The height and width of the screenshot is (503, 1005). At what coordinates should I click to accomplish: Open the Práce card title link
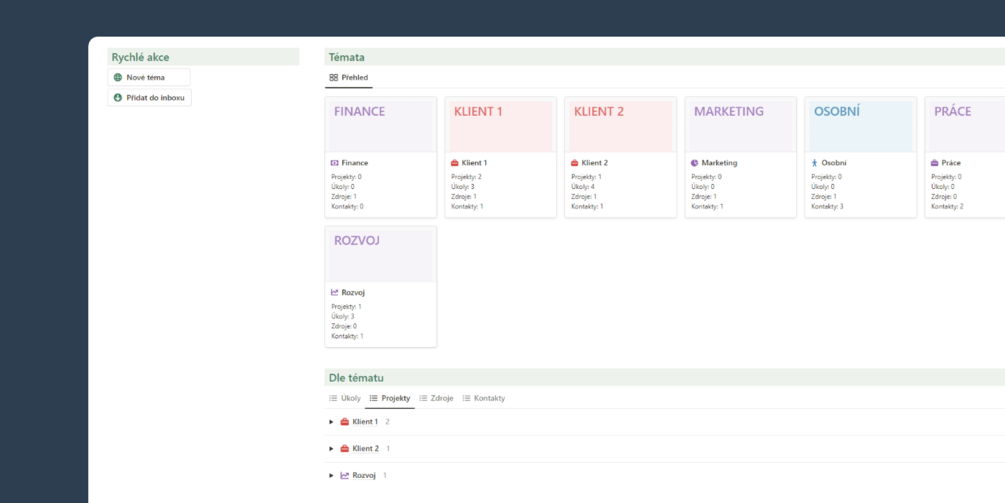pos(951,163)
